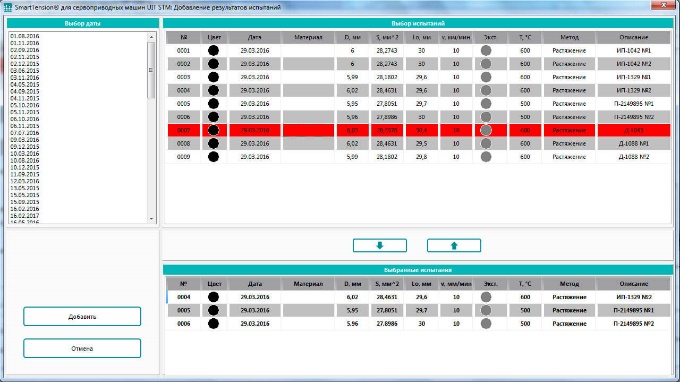The image size is (680, 382).
Task: Click date list scrollbar up arrow
Action: click(151, 37)
